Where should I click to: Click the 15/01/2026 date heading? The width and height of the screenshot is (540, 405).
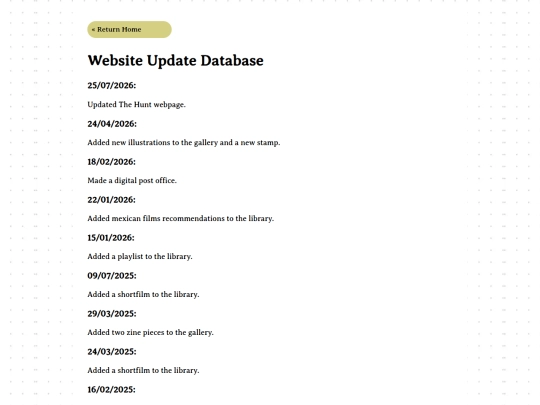pyautogui.click(x=111, y=238)
